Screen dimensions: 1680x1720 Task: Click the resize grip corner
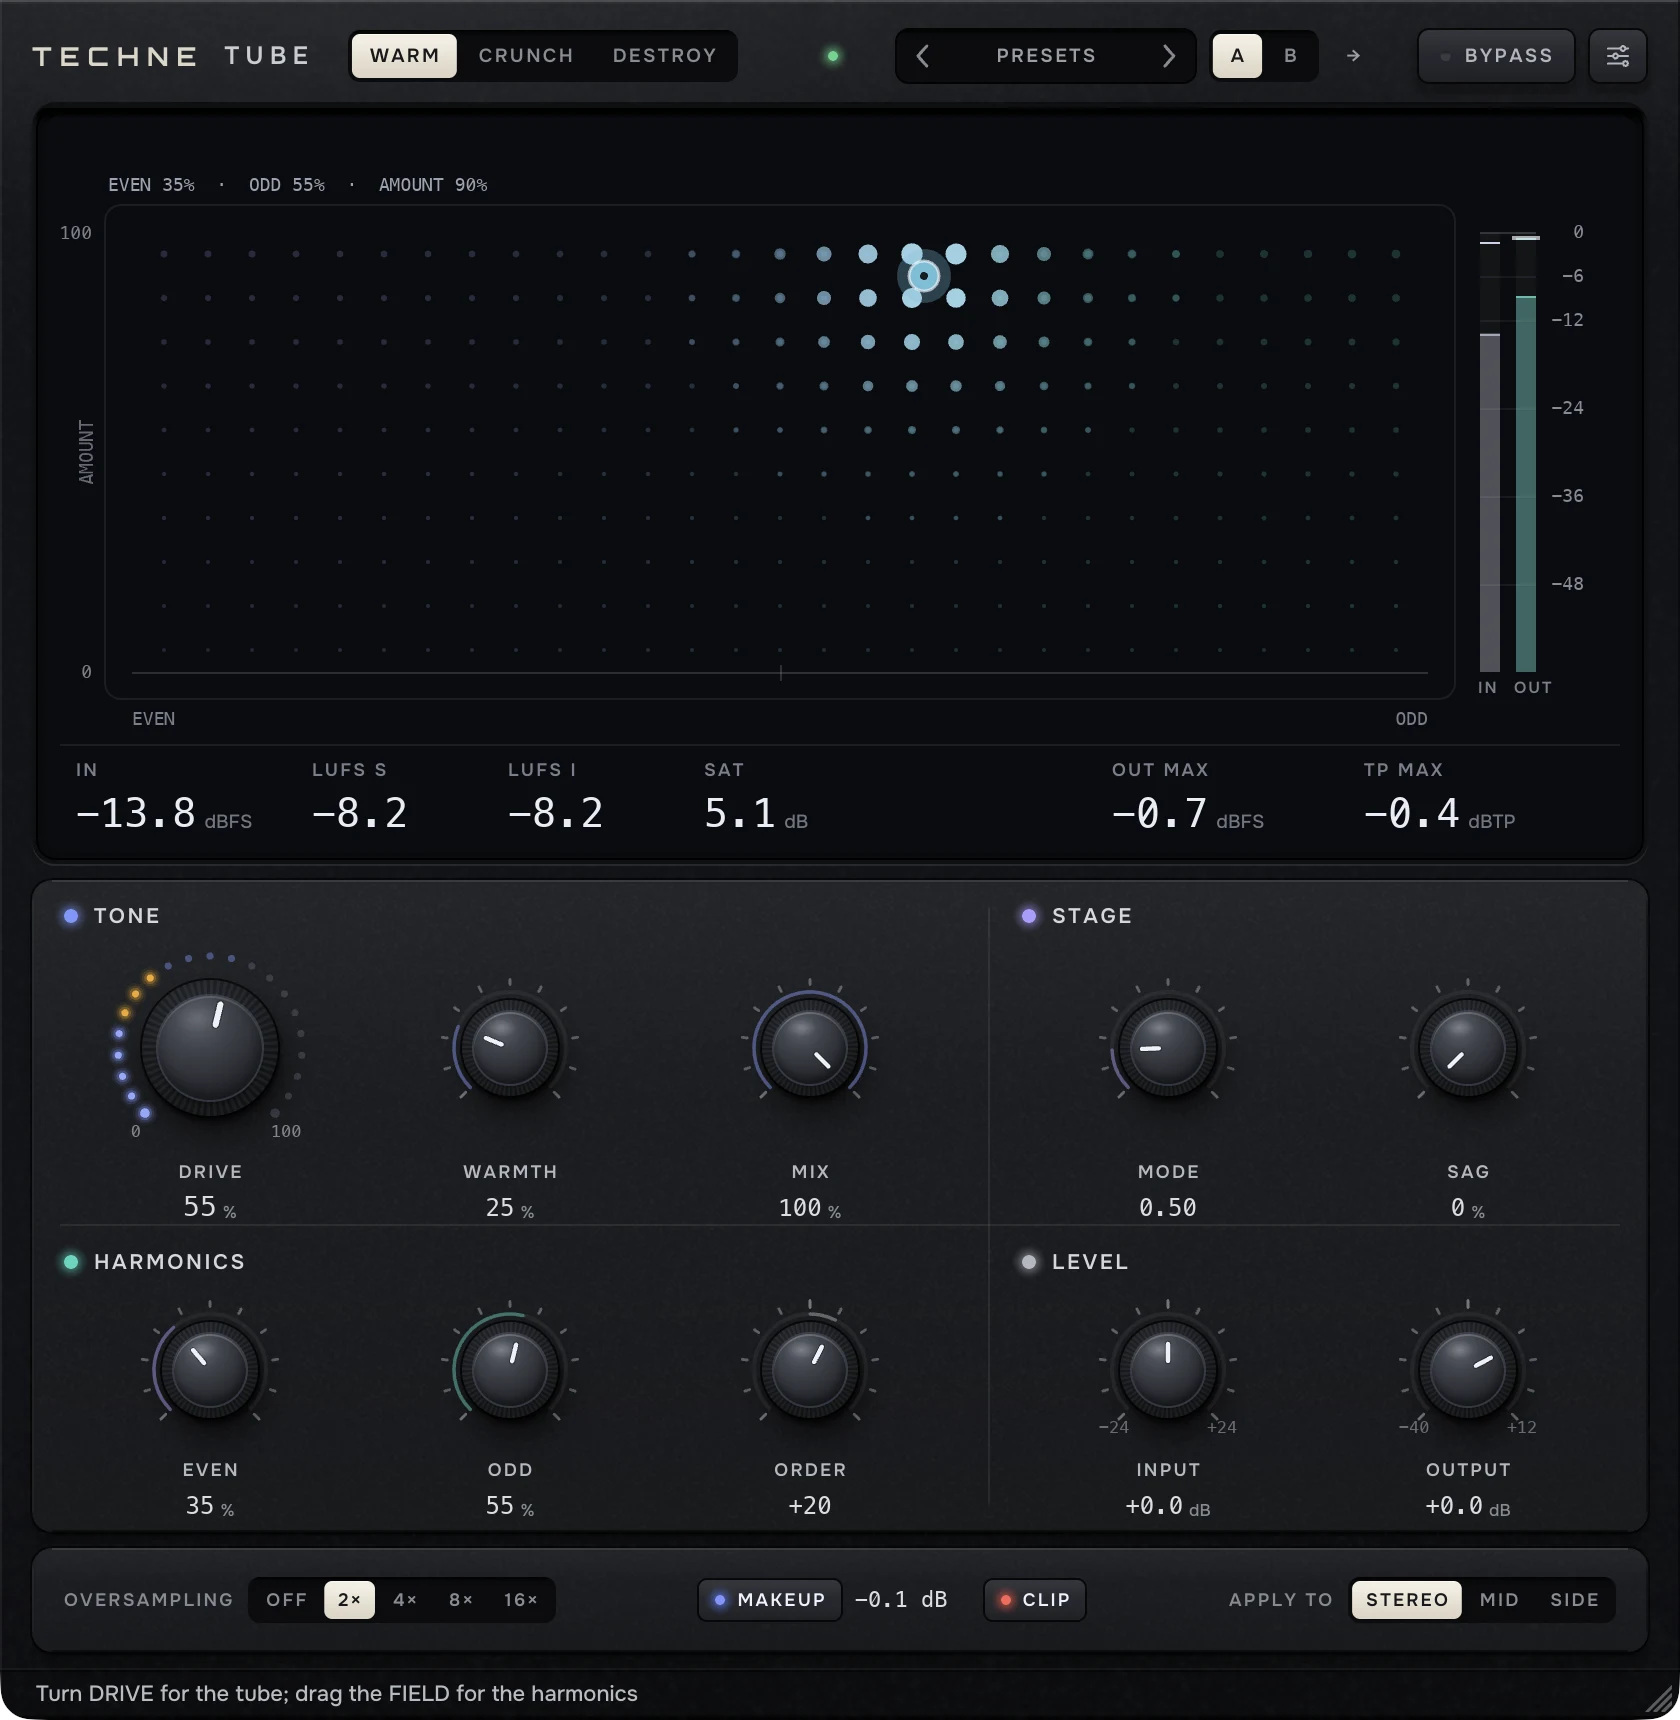click(1661, 1699)
